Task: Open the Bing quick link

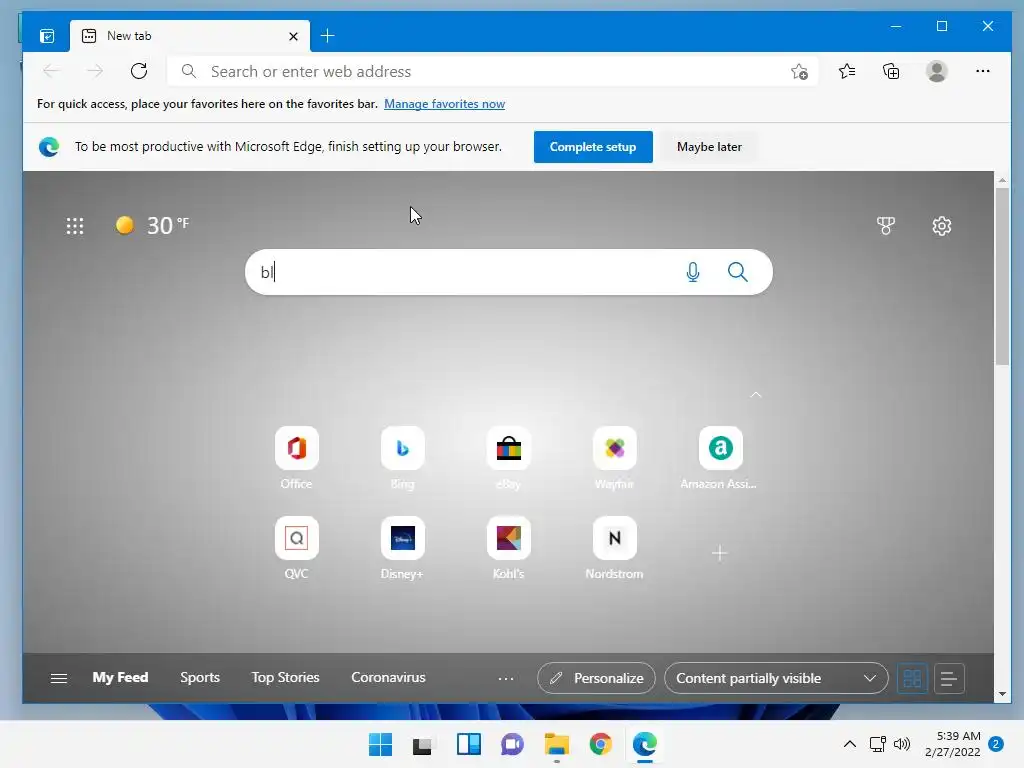Action: 402,458
